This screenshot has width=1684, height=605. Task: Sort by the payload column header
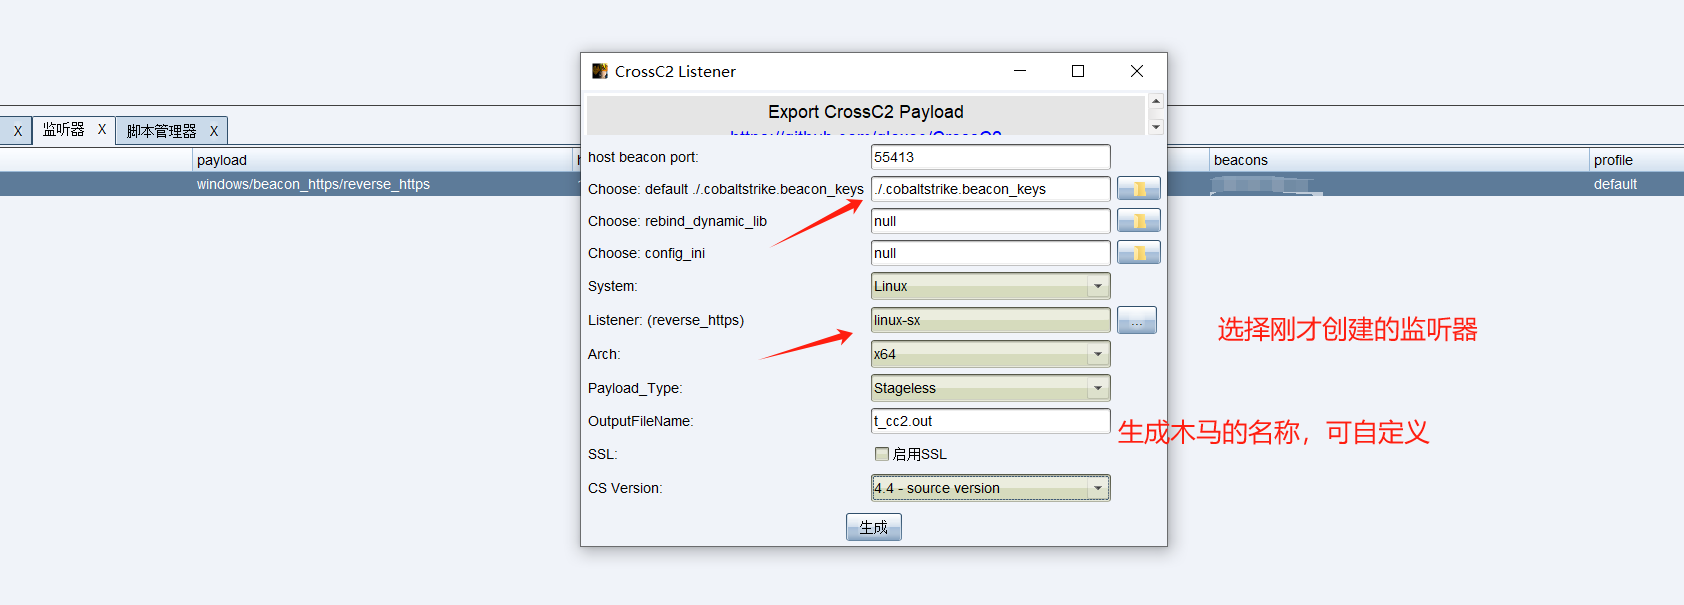point(383,160)
